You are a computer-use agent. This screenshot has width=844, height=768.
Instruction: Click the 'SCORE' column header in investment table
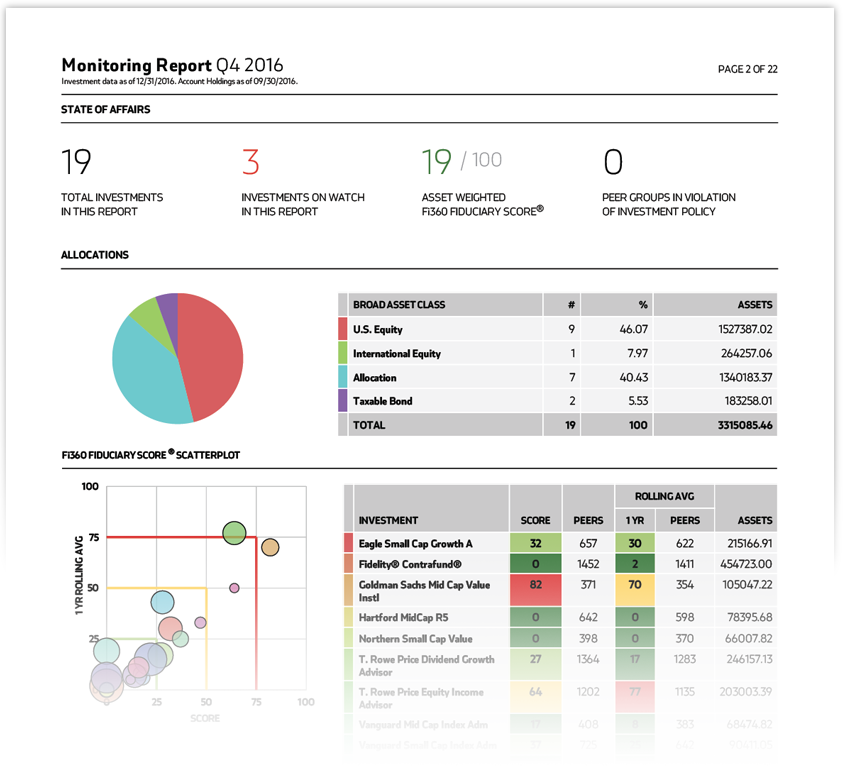535,520
